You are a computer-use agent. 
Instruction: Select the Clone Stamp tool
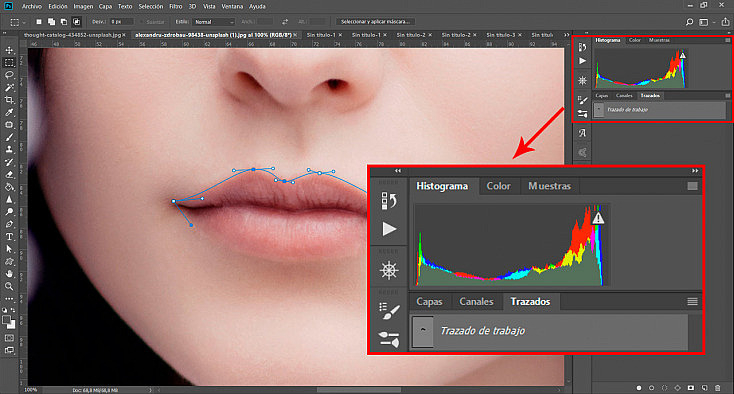click(9, 149)
